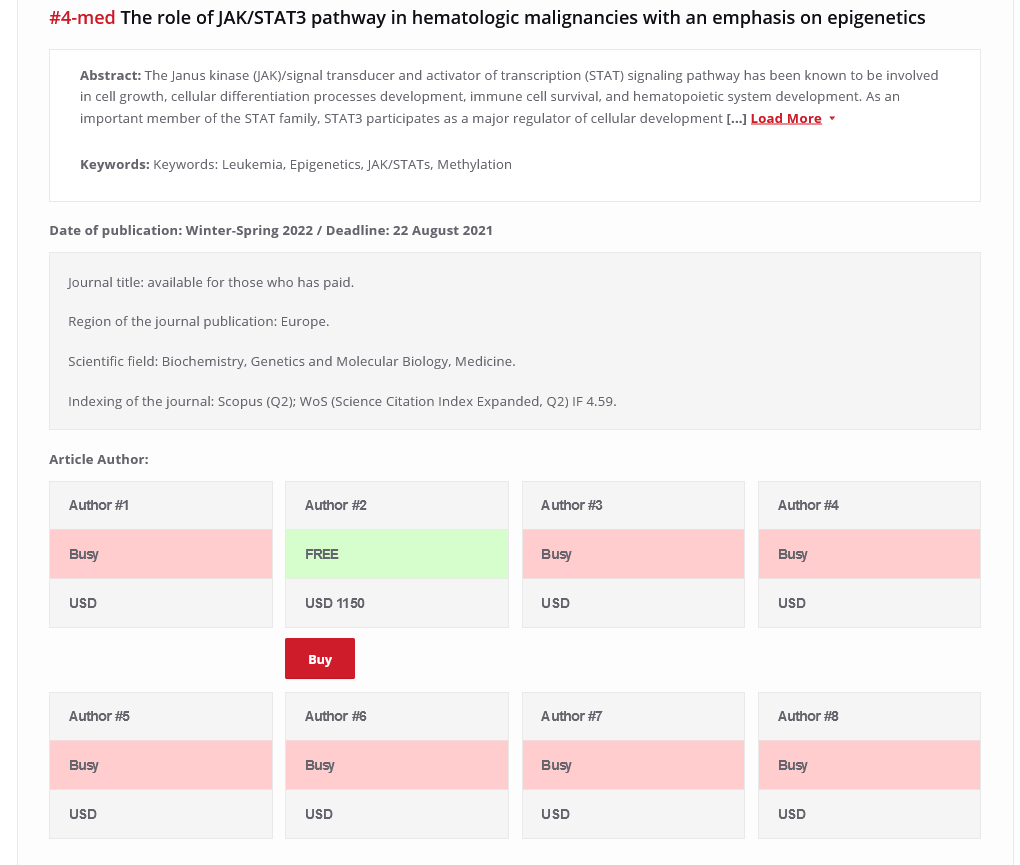Click the journal indexing Scopus line
Viewport: 1020px width, 865px height.
click(342, 401)
